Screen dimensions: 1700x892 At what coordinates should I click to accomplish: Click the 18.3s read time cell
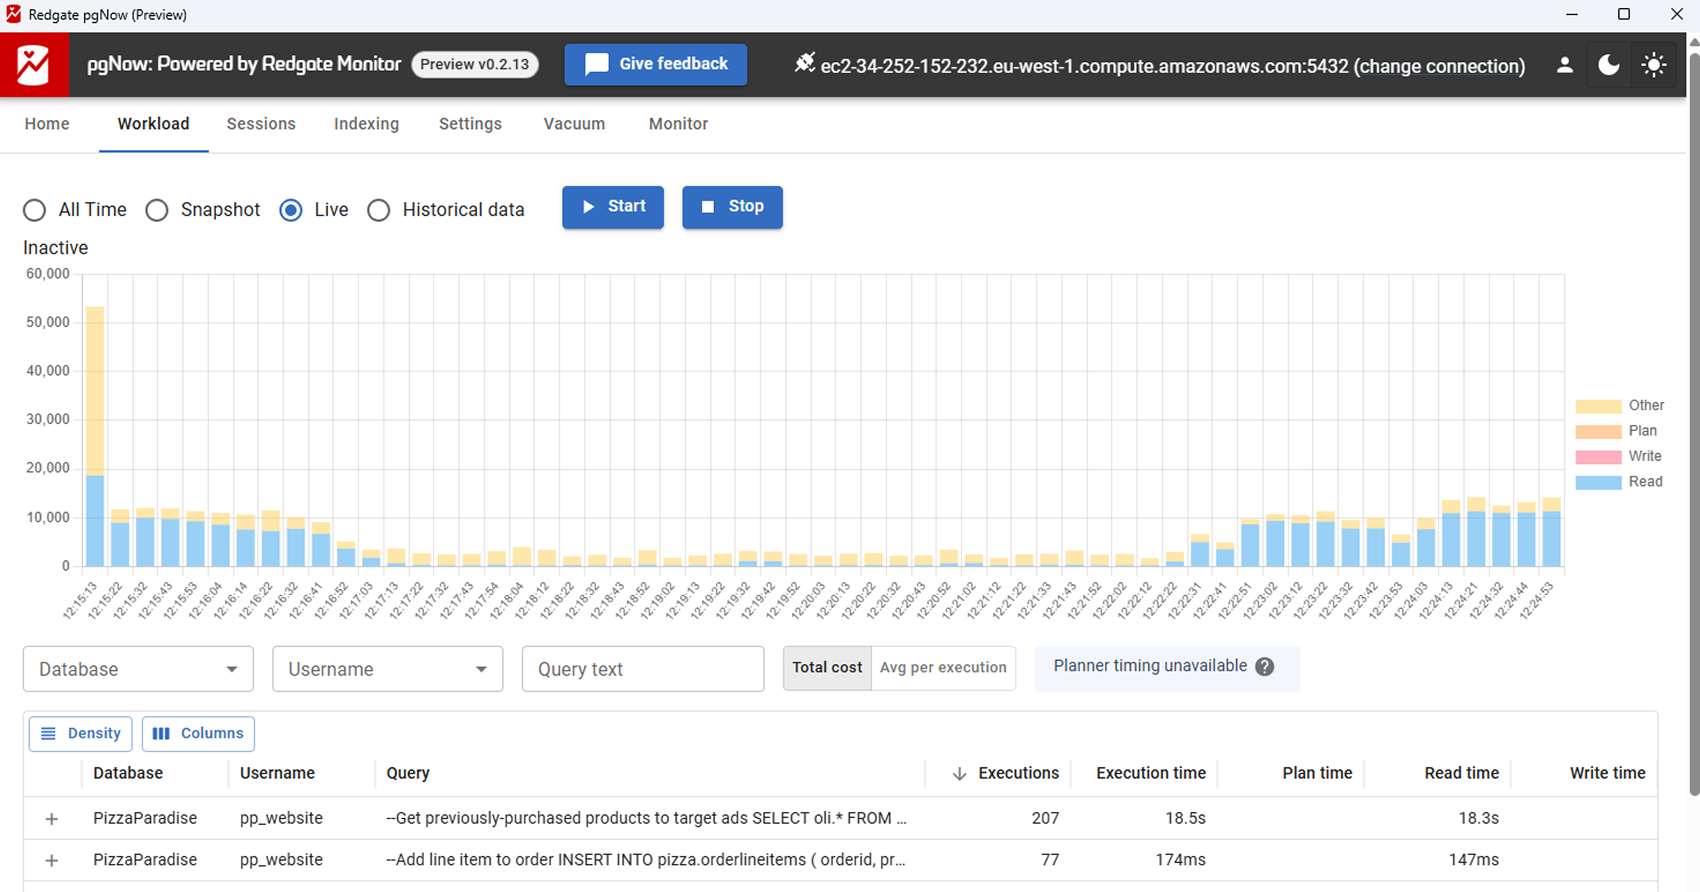coord(1478,818)
